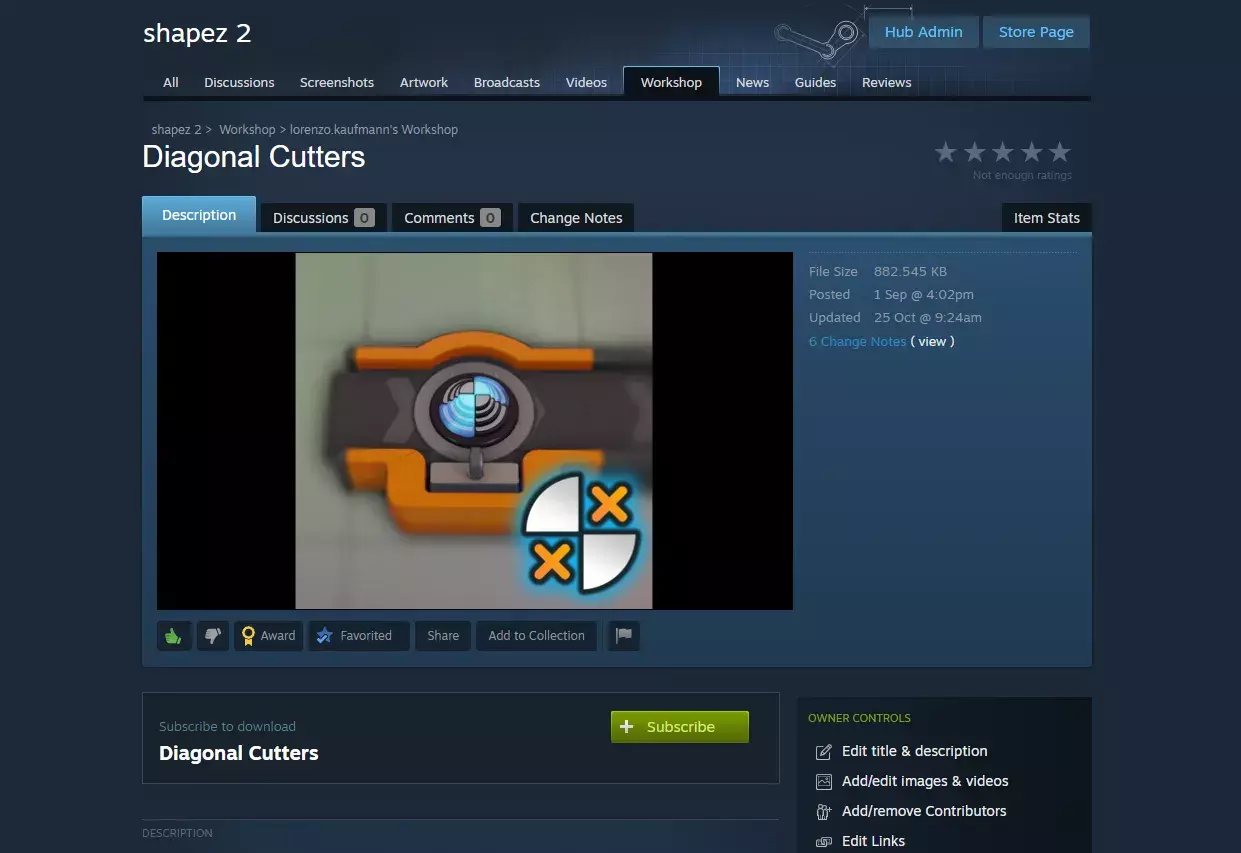The height and width of the screenshot is (853, 1241).
Task: Click the shapez 2 hub title
Action: point(197,33)
